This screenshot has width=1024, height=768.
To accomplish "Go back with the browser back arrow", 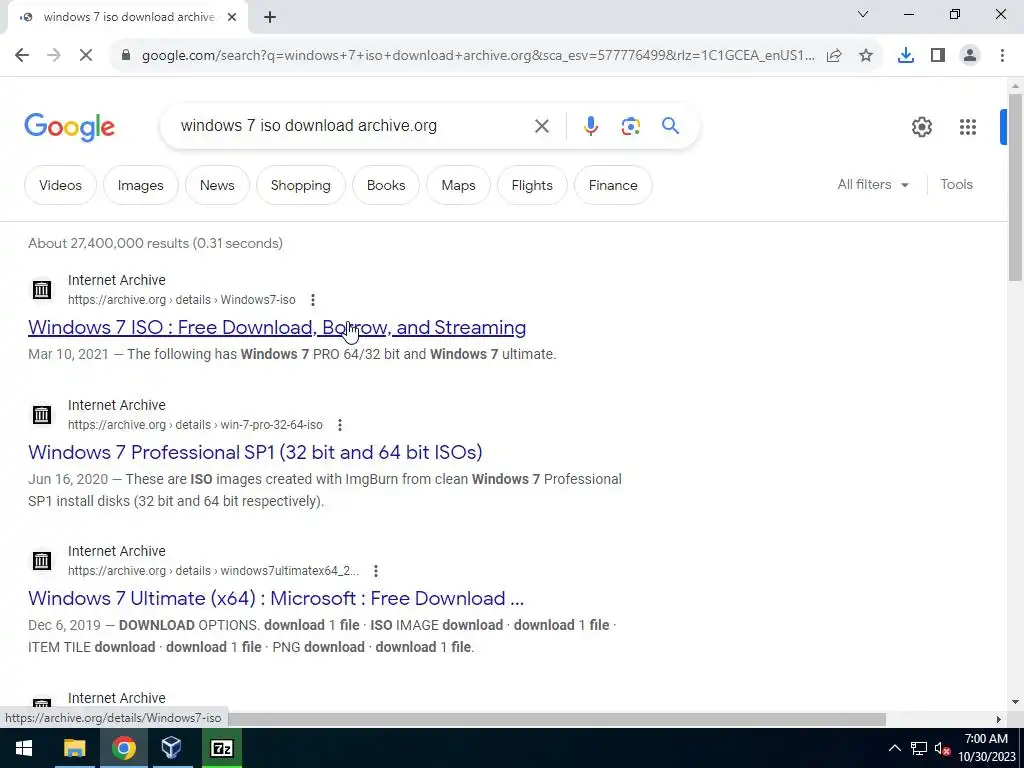I will (x=22, y=56).
